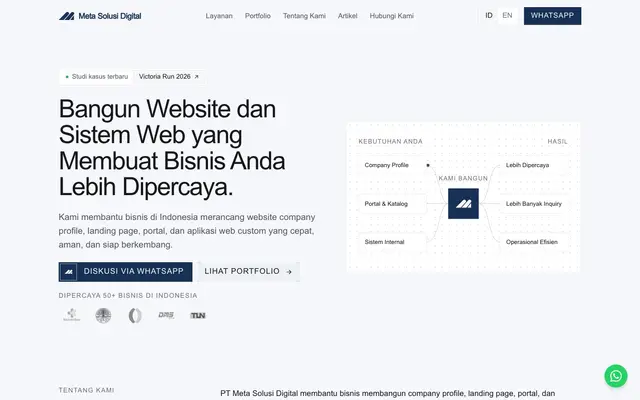The height and width of the screenshot is (400, 640).
Task: Click the paragraph starting Kami membantu bisnis
Action: click(x=187, y=231)
